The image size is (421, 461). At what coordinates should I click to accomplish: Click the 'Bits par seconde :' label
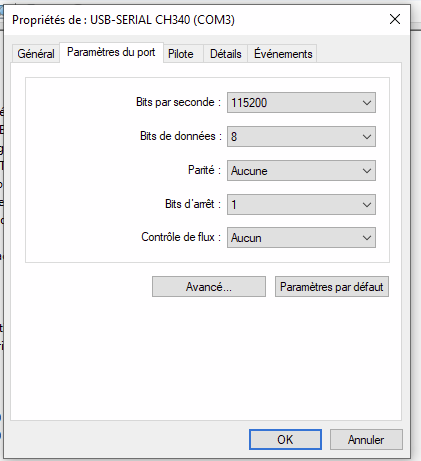(x=178, y=102)
